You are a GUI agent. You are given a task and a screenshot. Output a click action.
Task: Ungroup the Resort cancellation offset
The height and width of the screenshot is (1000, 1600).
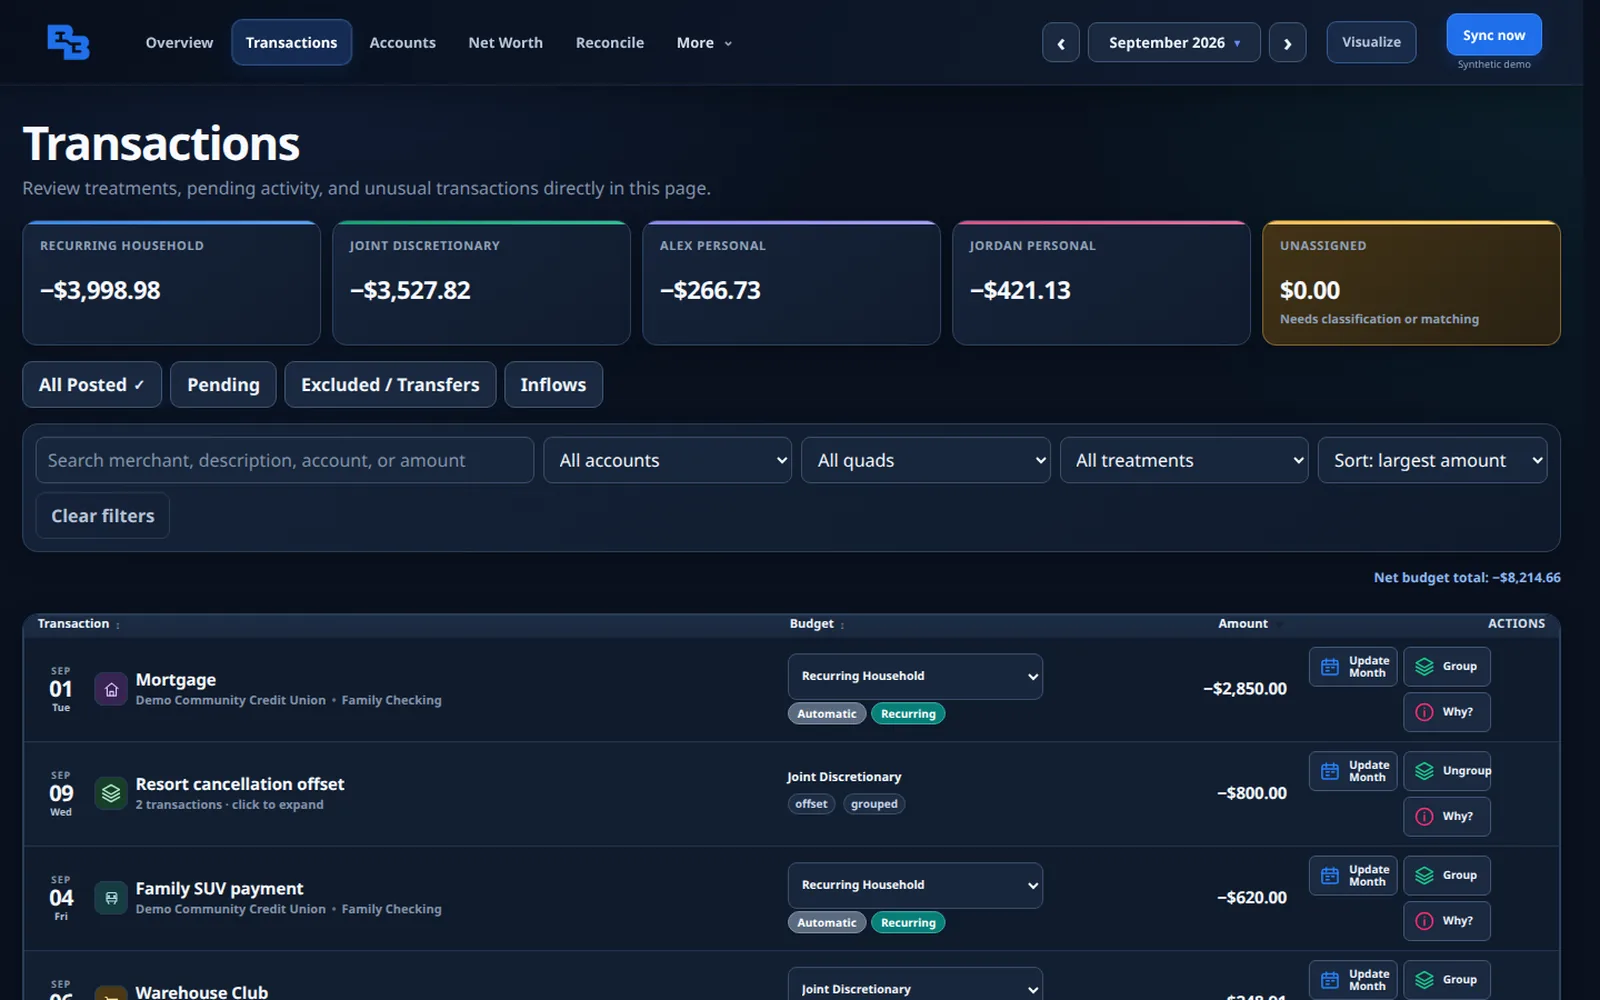coord(1447,771)
